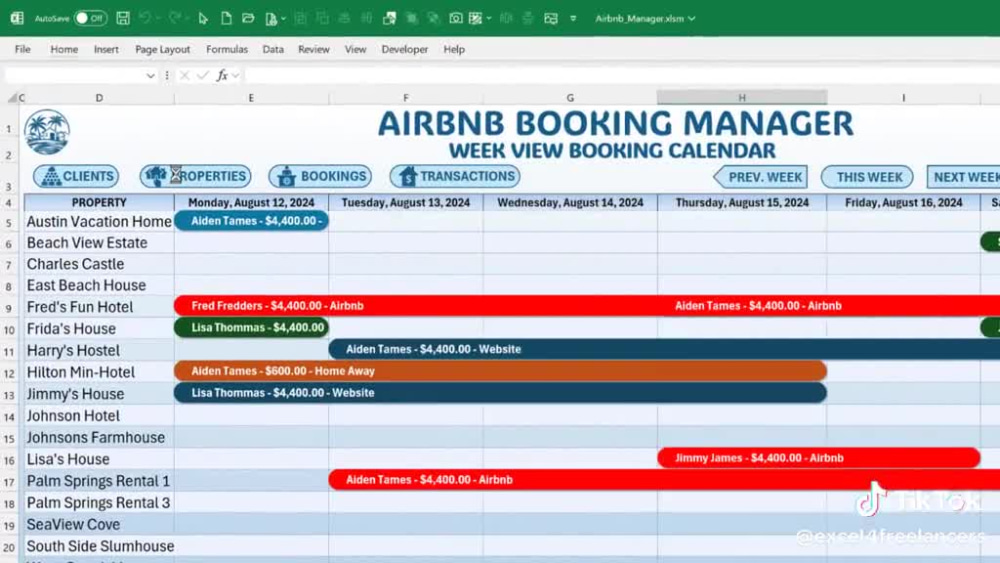
Task: Open Aiden Tames Airbnb booking on Fred's Fun Hotel
Action: pyautogui.click(x=828, y=306)
